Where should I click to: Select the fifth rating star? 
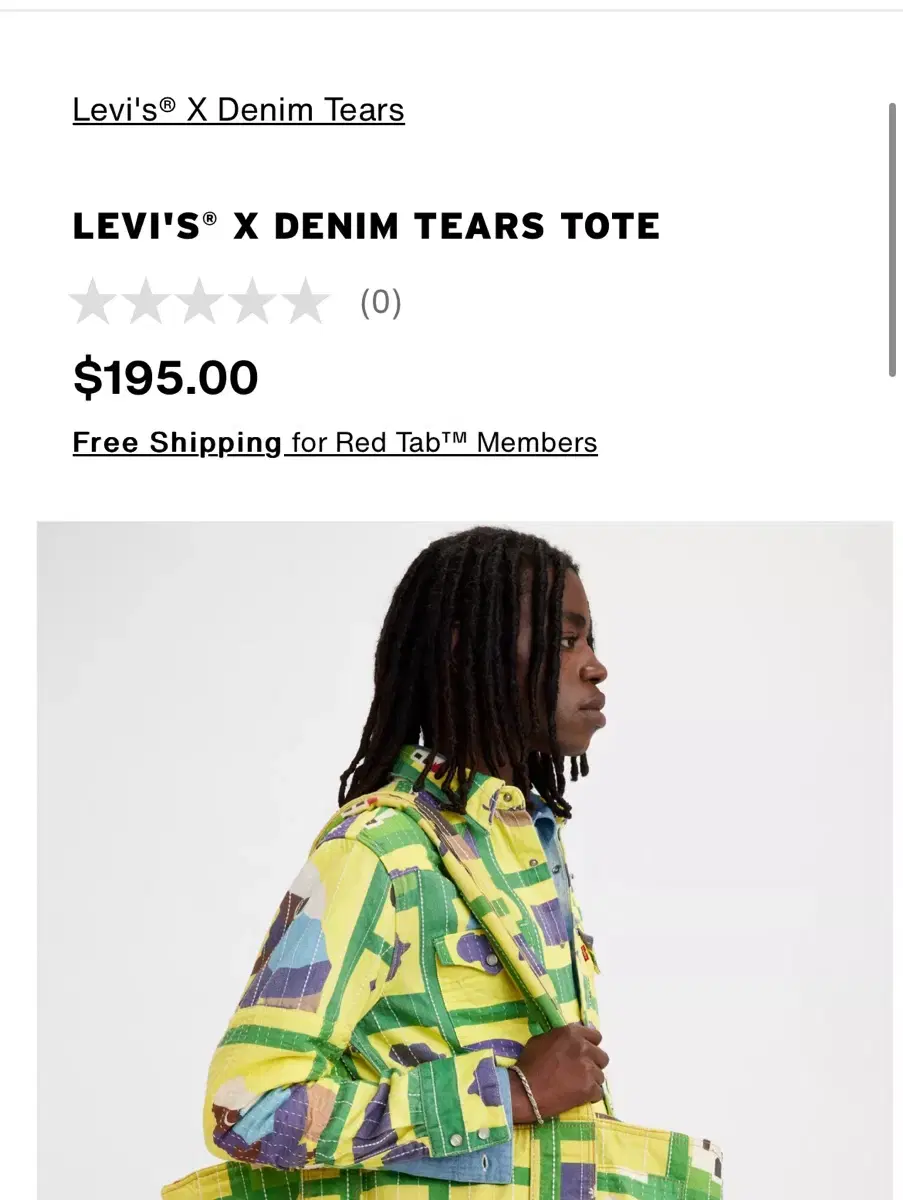(x=306, y=301)
